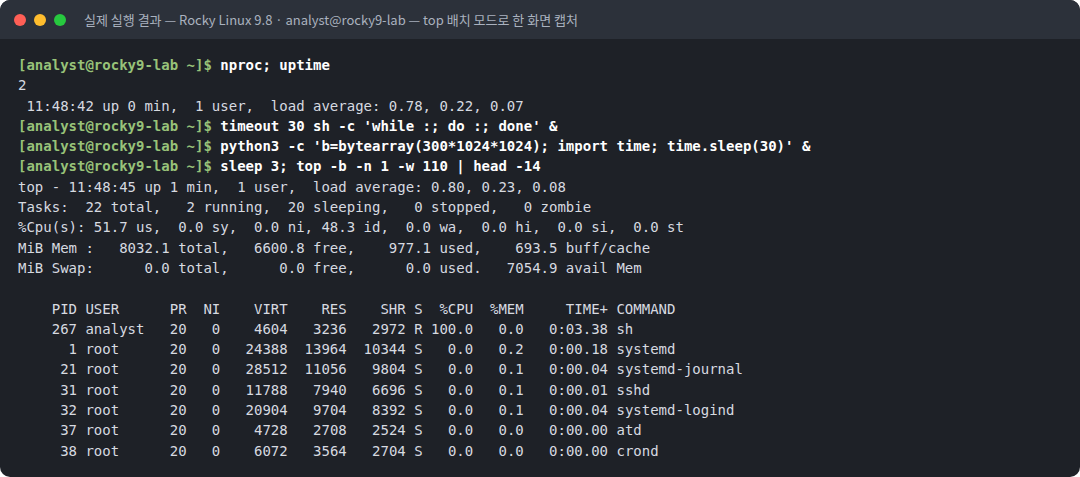Click the nproc output value '2'
This screenshot has height=477, width=1080.
[x=22, y=86]
